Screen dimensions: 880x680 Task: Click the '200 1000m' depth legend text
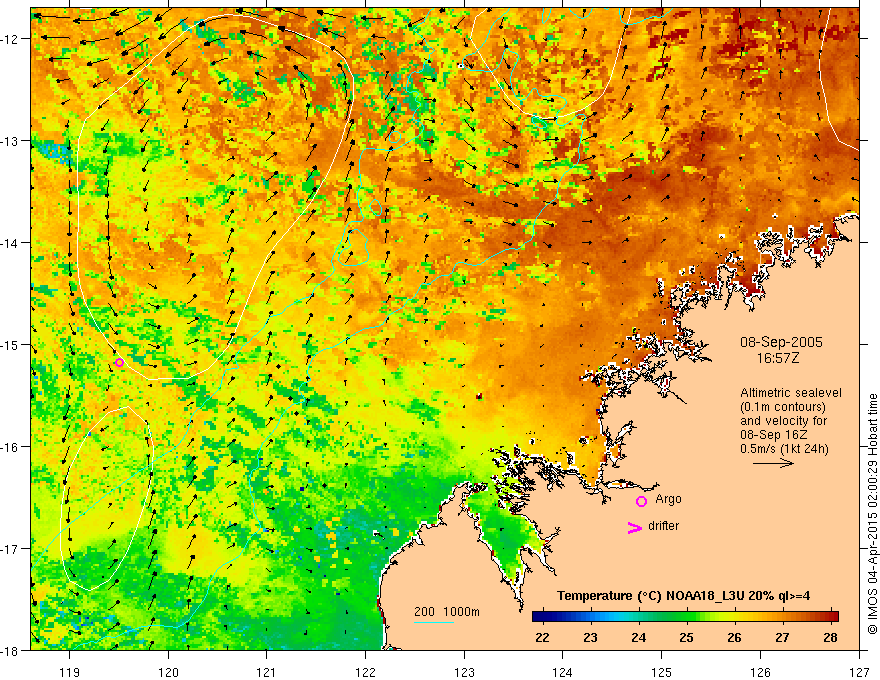point(447,612)
